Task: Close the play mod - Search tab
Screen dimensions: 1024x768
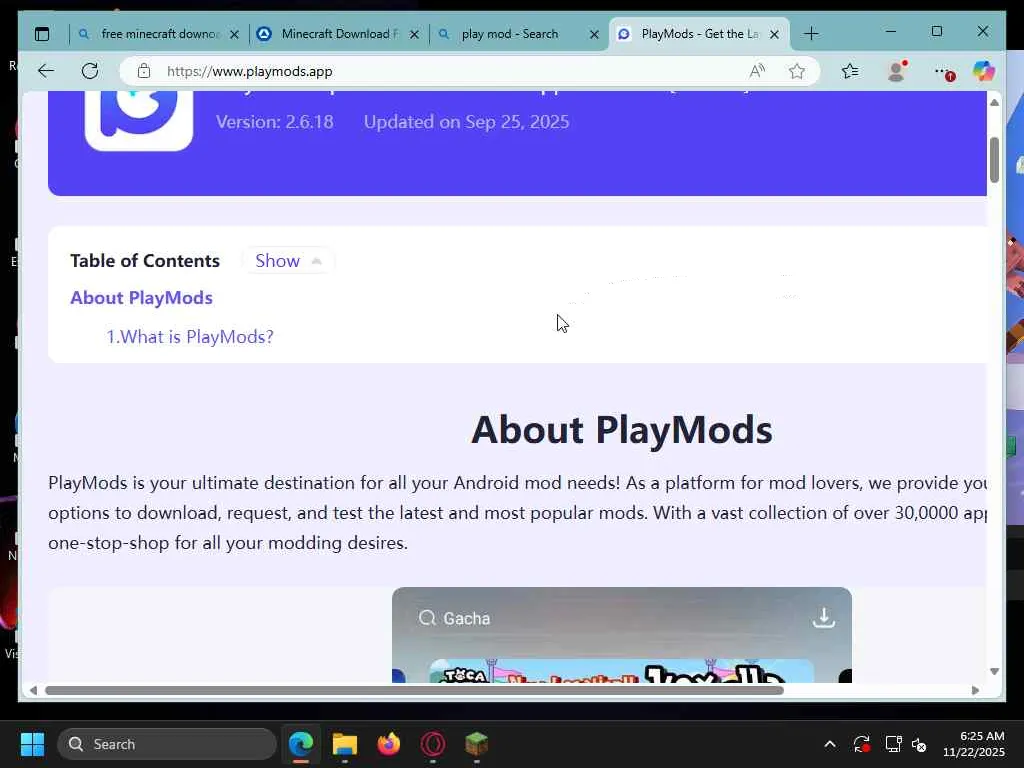Action: pyautogui.click(x=594, y=34)
